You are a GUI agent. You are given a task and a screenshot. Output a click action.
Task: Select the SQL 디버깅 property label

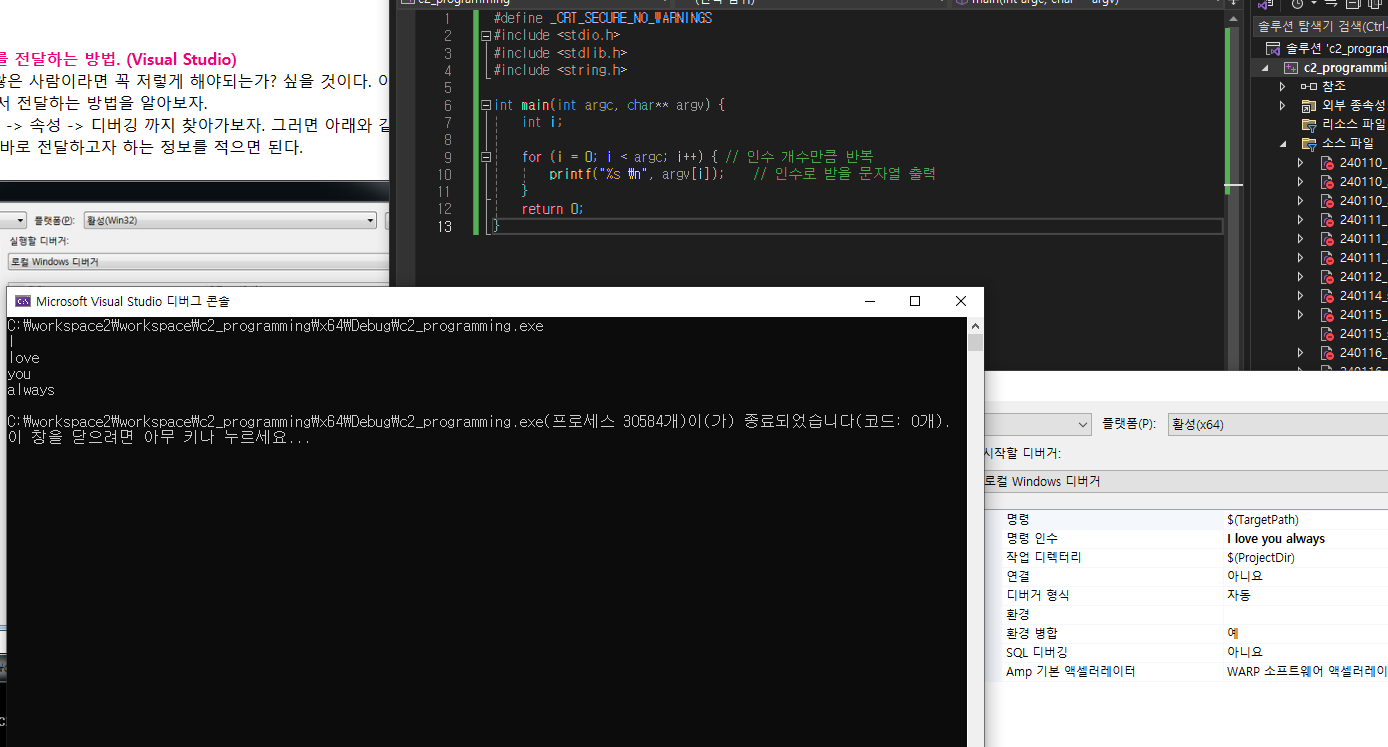coord(1036,652)
